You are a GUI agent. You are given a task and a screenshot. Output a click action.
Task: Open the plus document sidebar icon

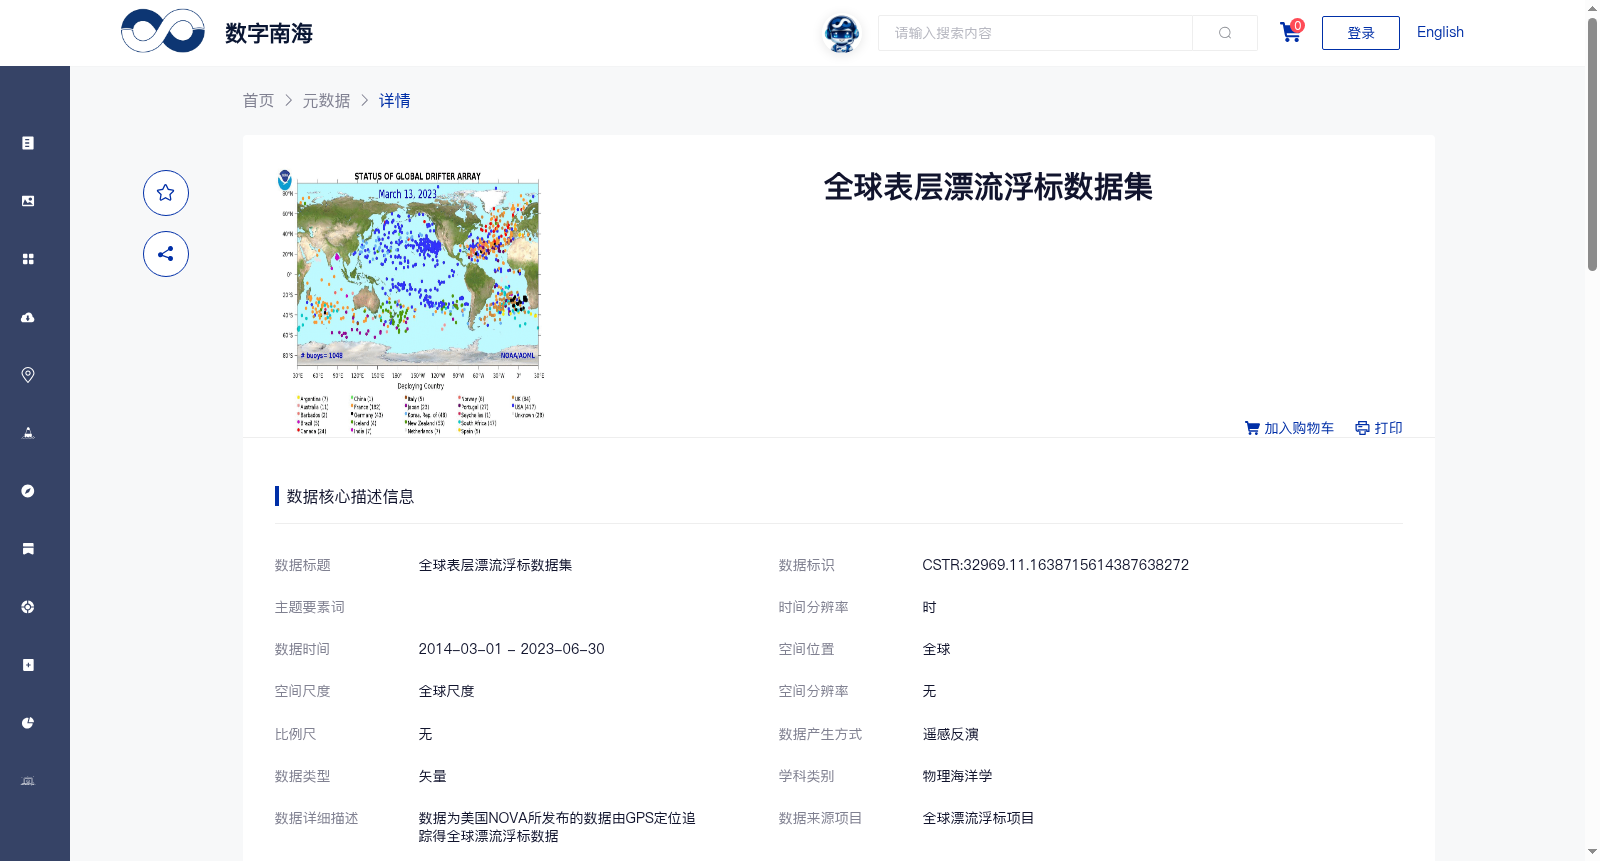[28, 665]
